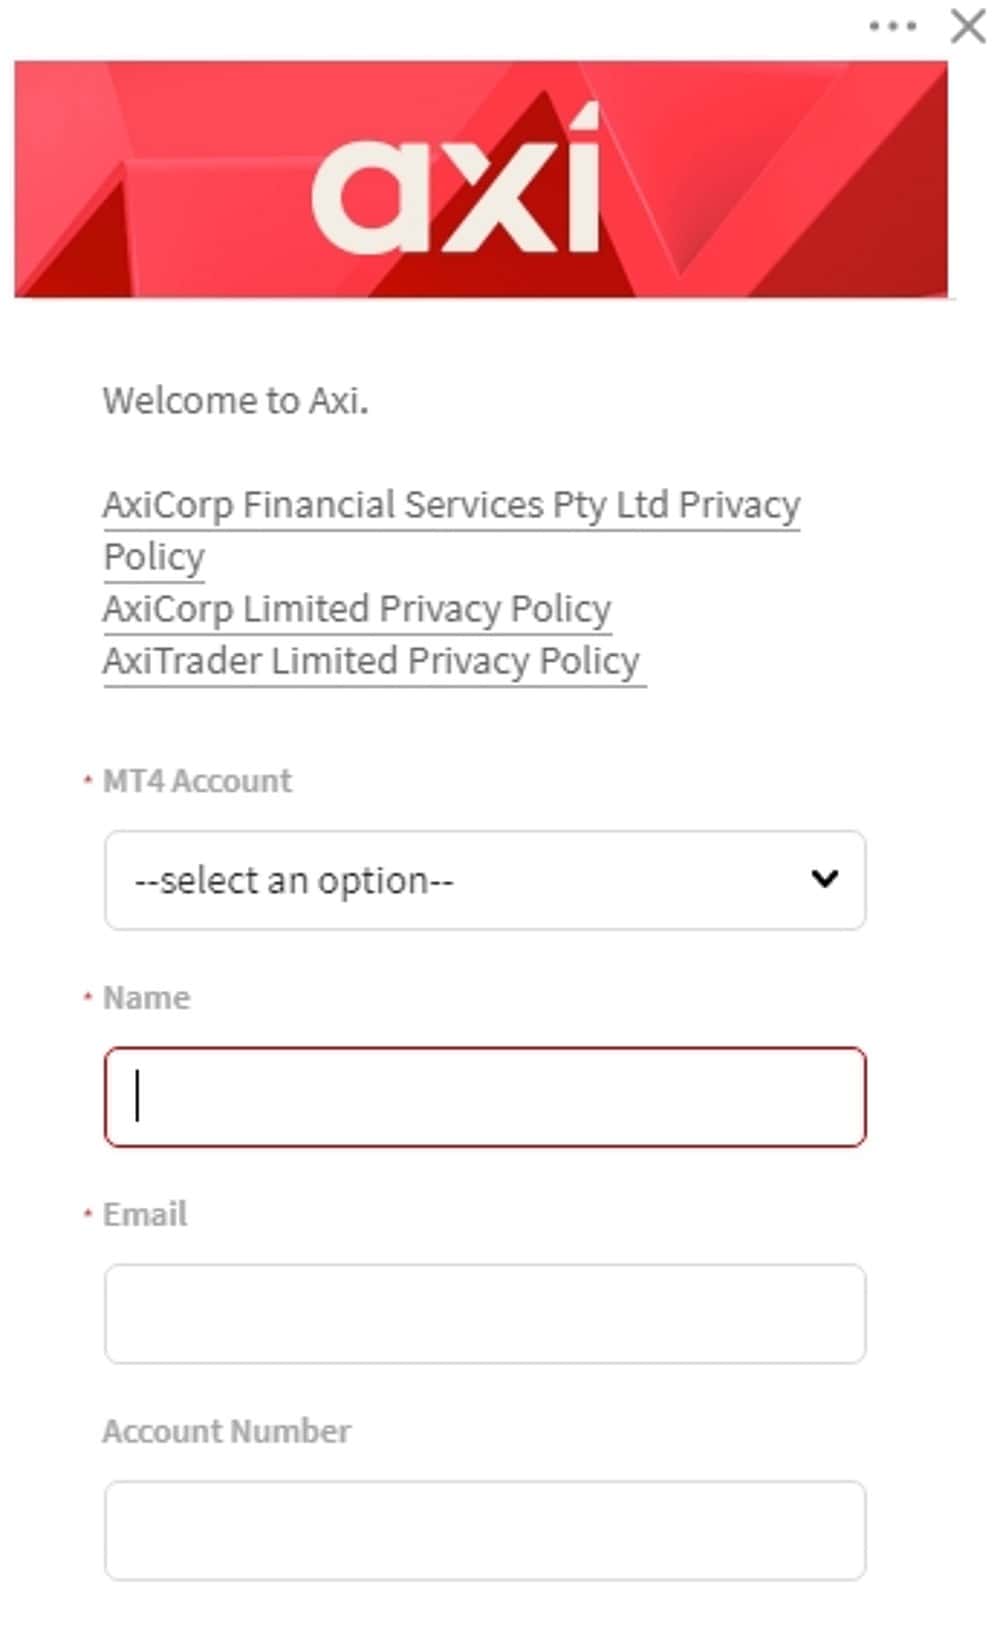1000x1645 pixels.
Task: Select the '--select an option--' placeholder text
Action: pyautogui.click(x=294, y=881)
